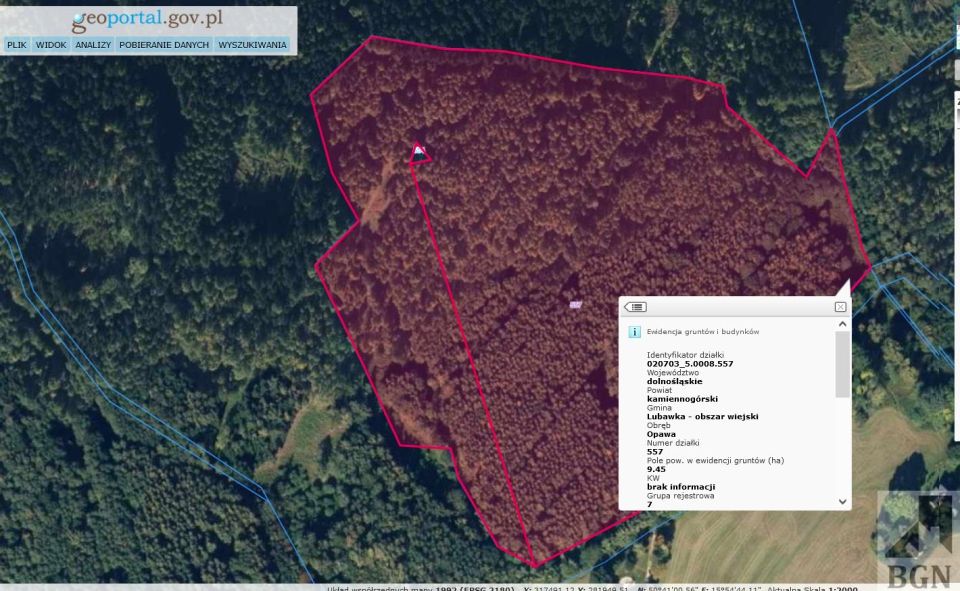Viewport: 960px width, 591px height.
Task: Open the WIDOK menu
Action: coord(51,45)
